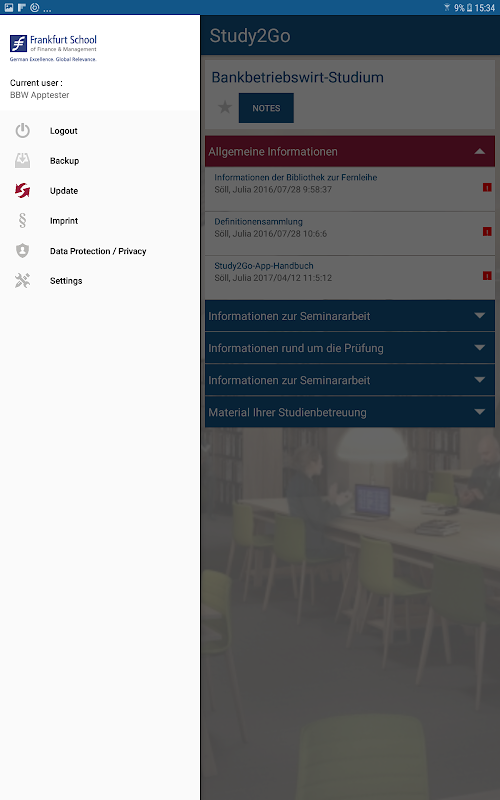Open the Settings menu entry
The width and height of the screenshot is (500, 800).
(x=100, y=281)
